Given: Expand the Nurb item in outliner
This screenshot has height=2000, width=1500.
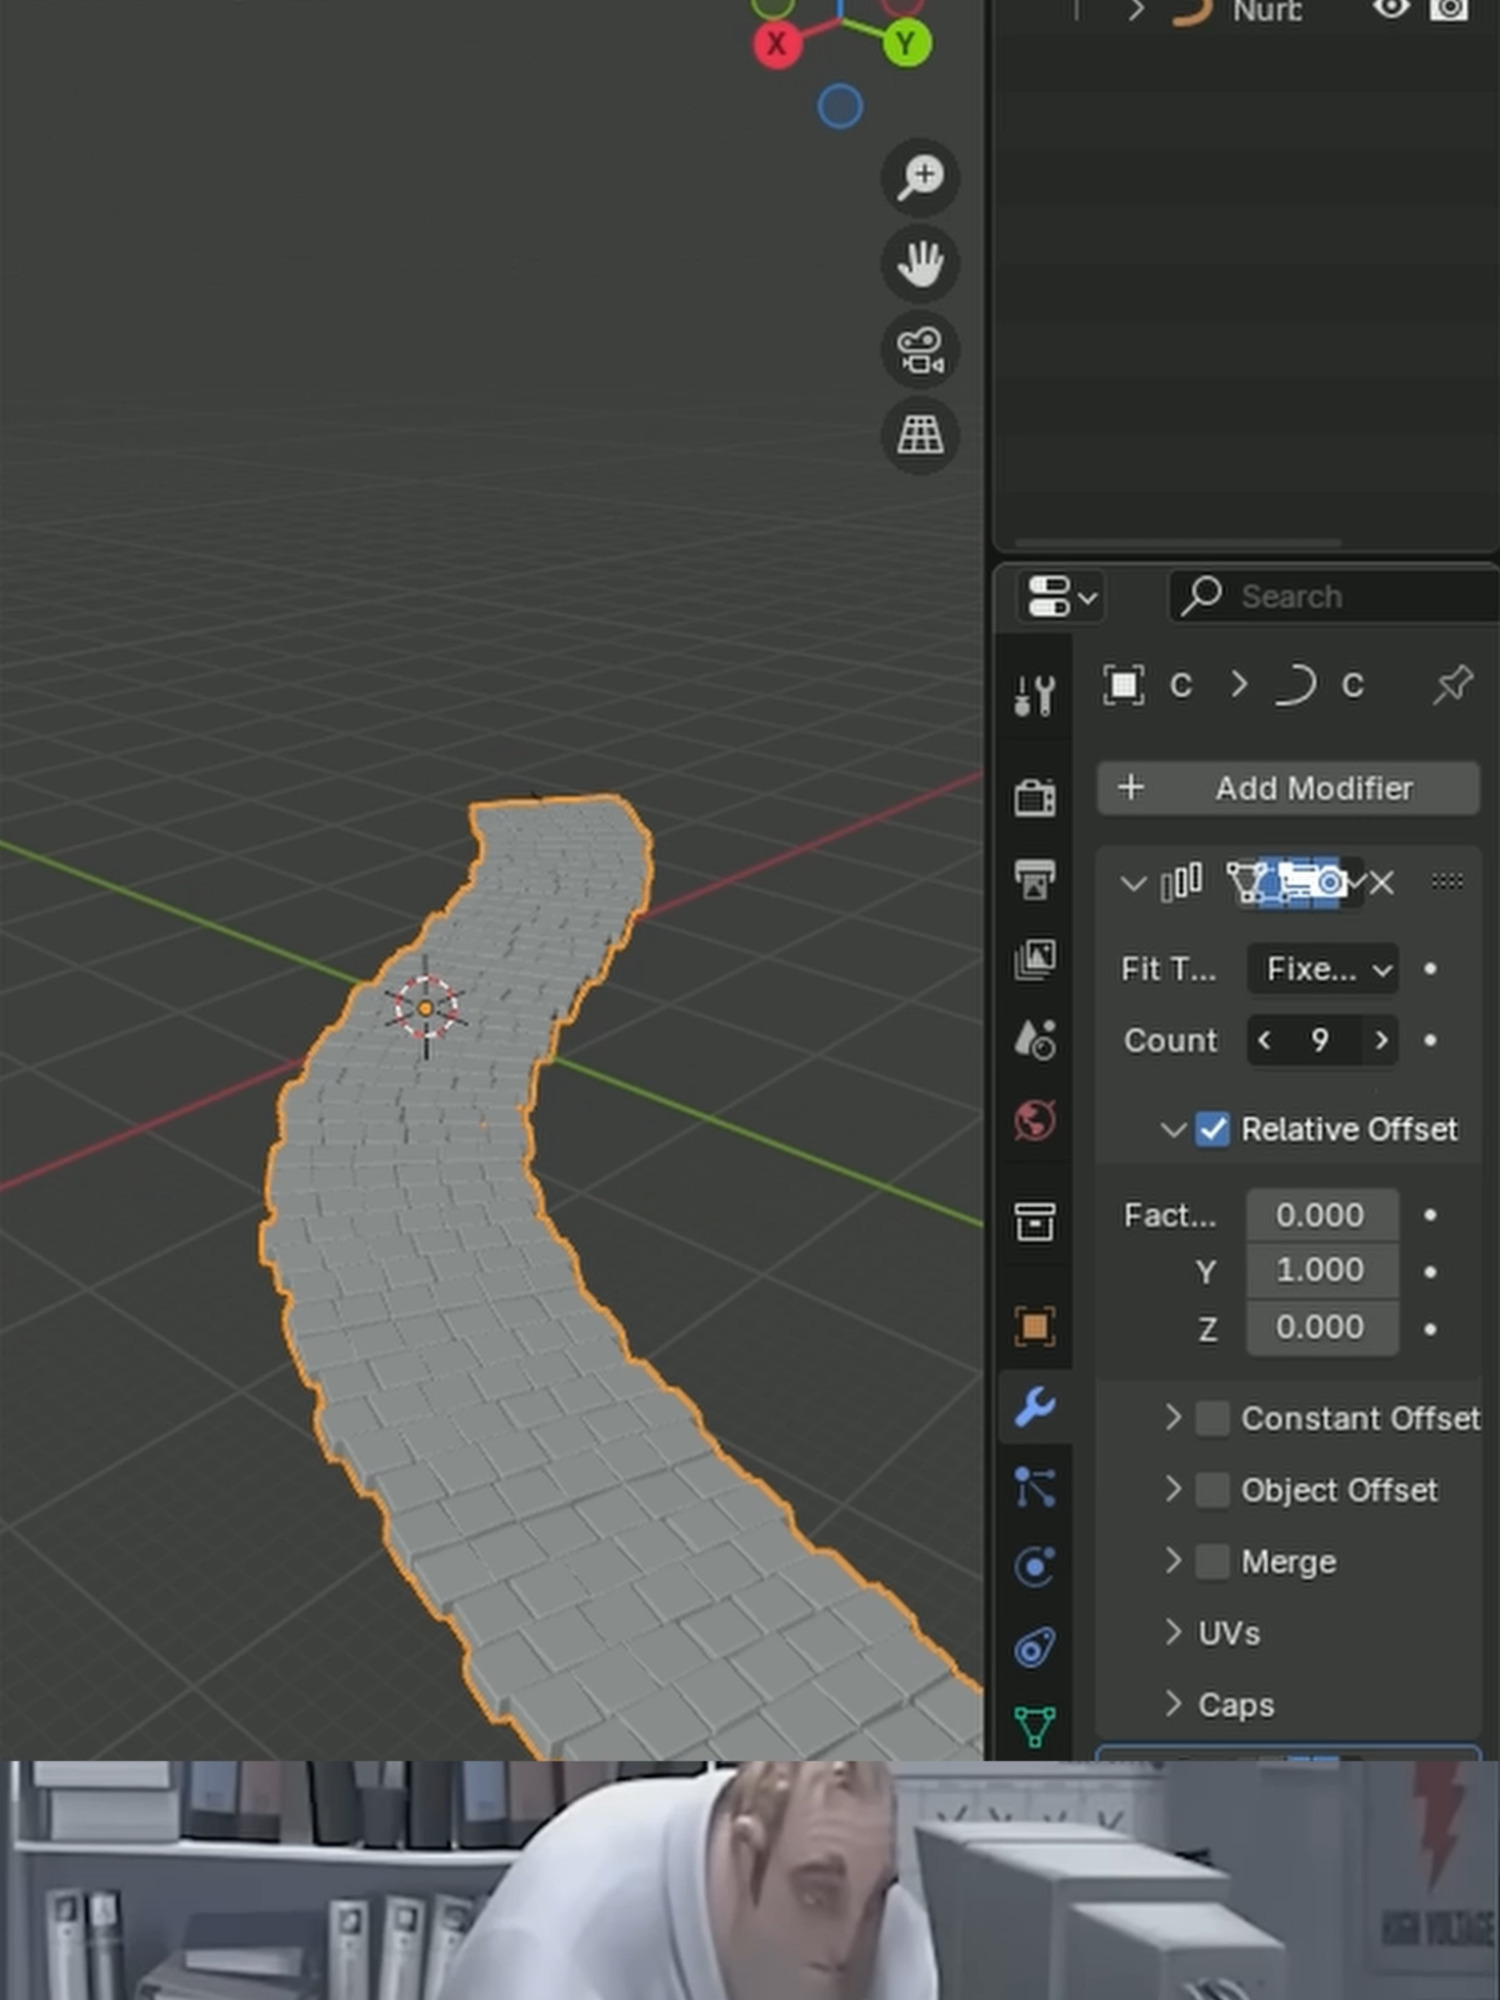Looking at the screenshot, I should 1136,10.
